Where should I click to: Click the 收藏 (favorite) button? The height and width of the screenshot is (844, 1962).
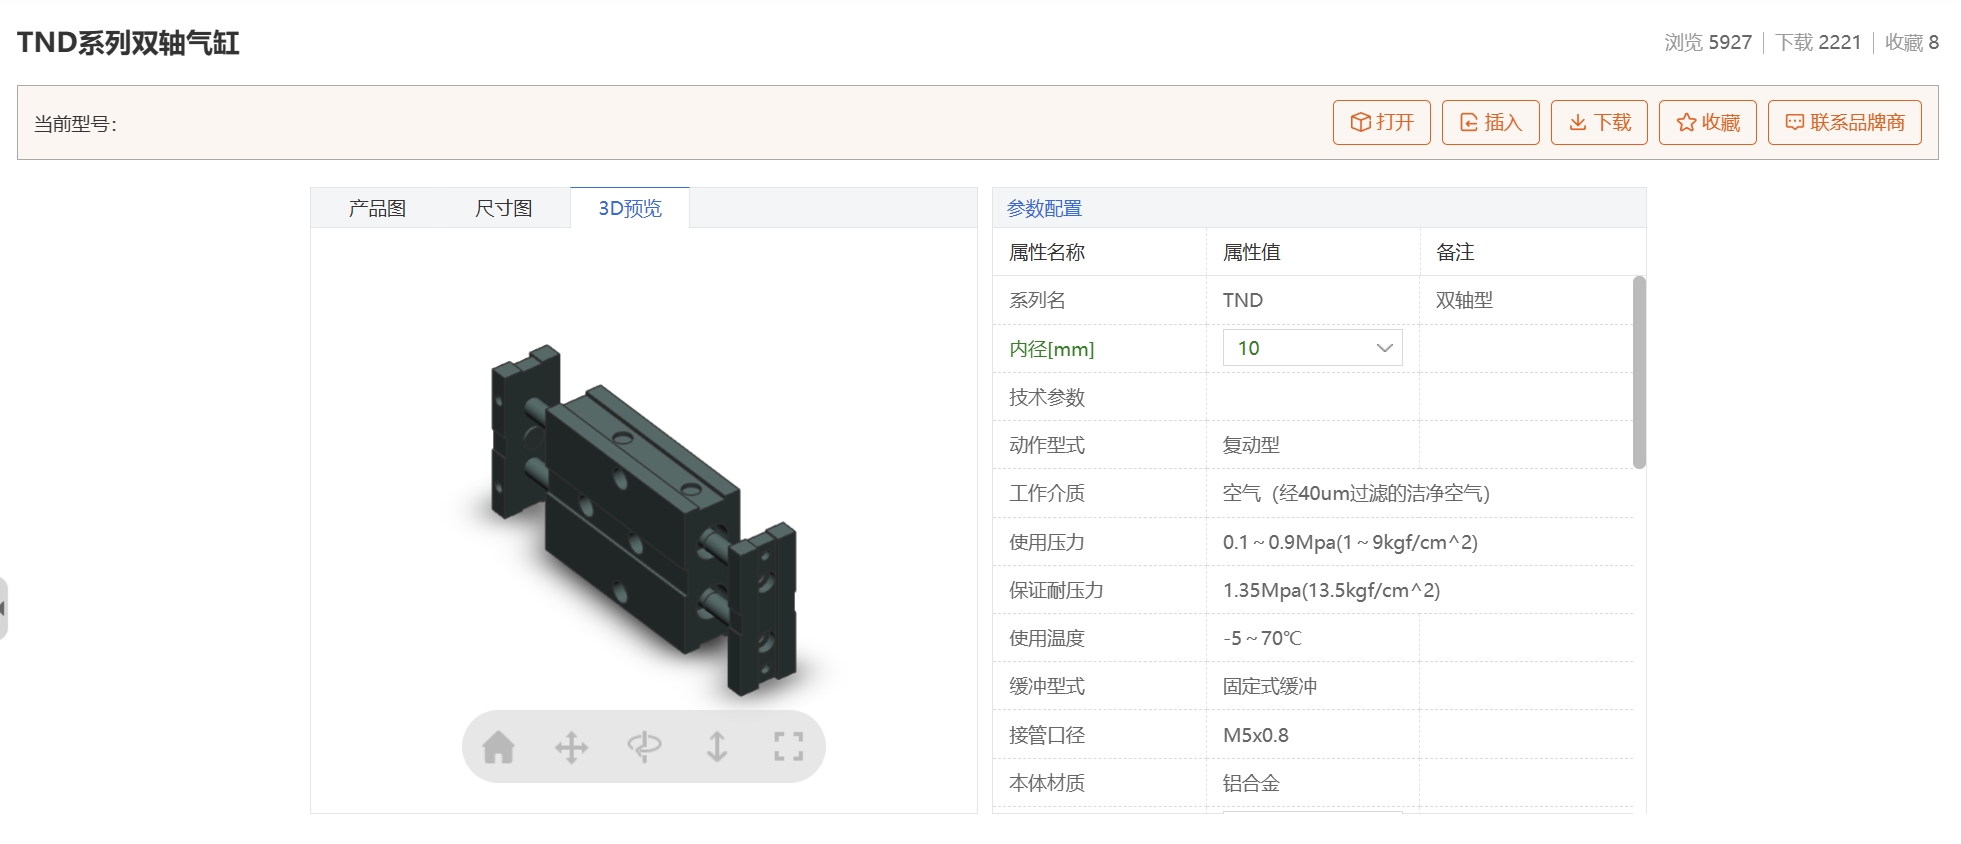(1708, 122)
